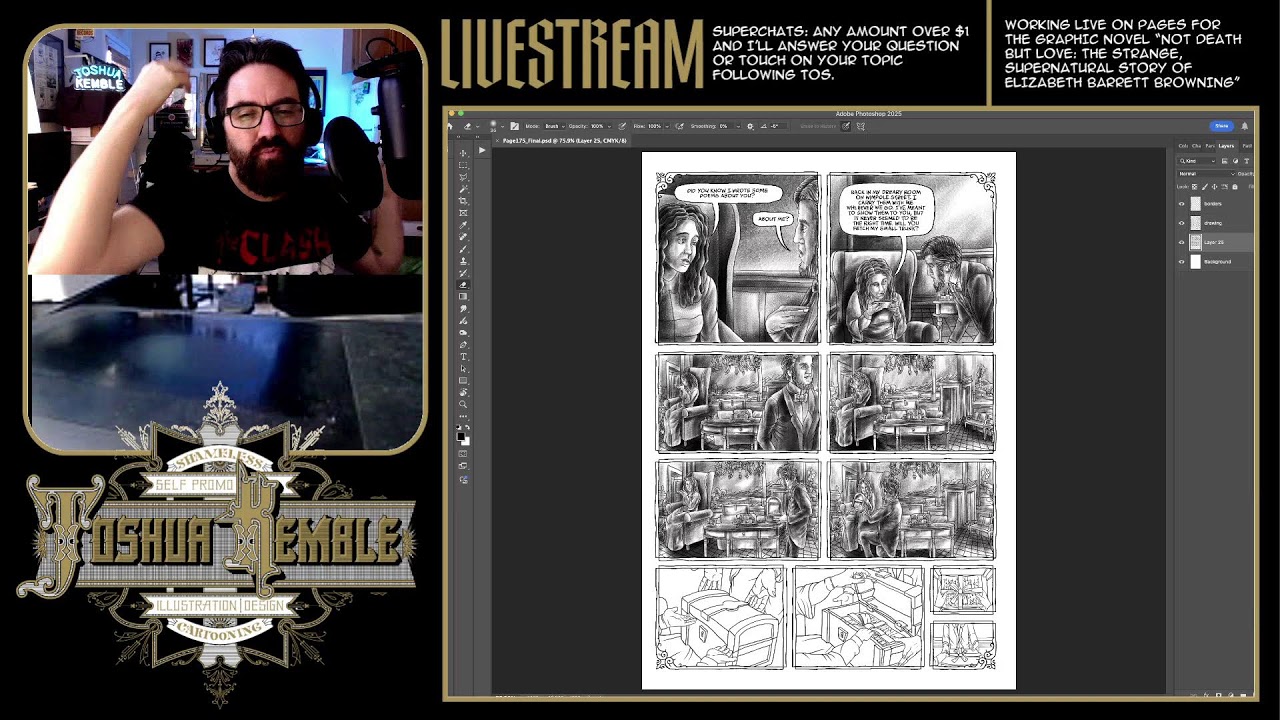Open the background color picker
This screenshot has width=1280, height=720.
(x=466, y=441)
